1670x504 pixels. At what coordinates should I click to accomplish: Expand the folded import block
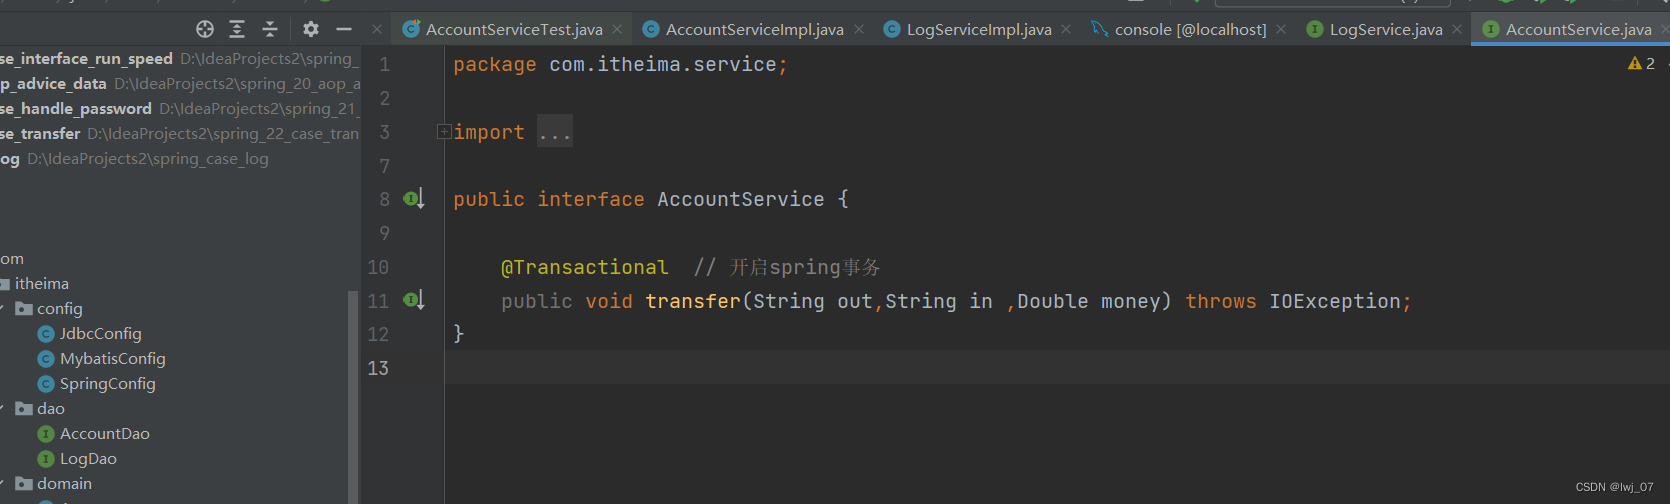coord(444,132)
